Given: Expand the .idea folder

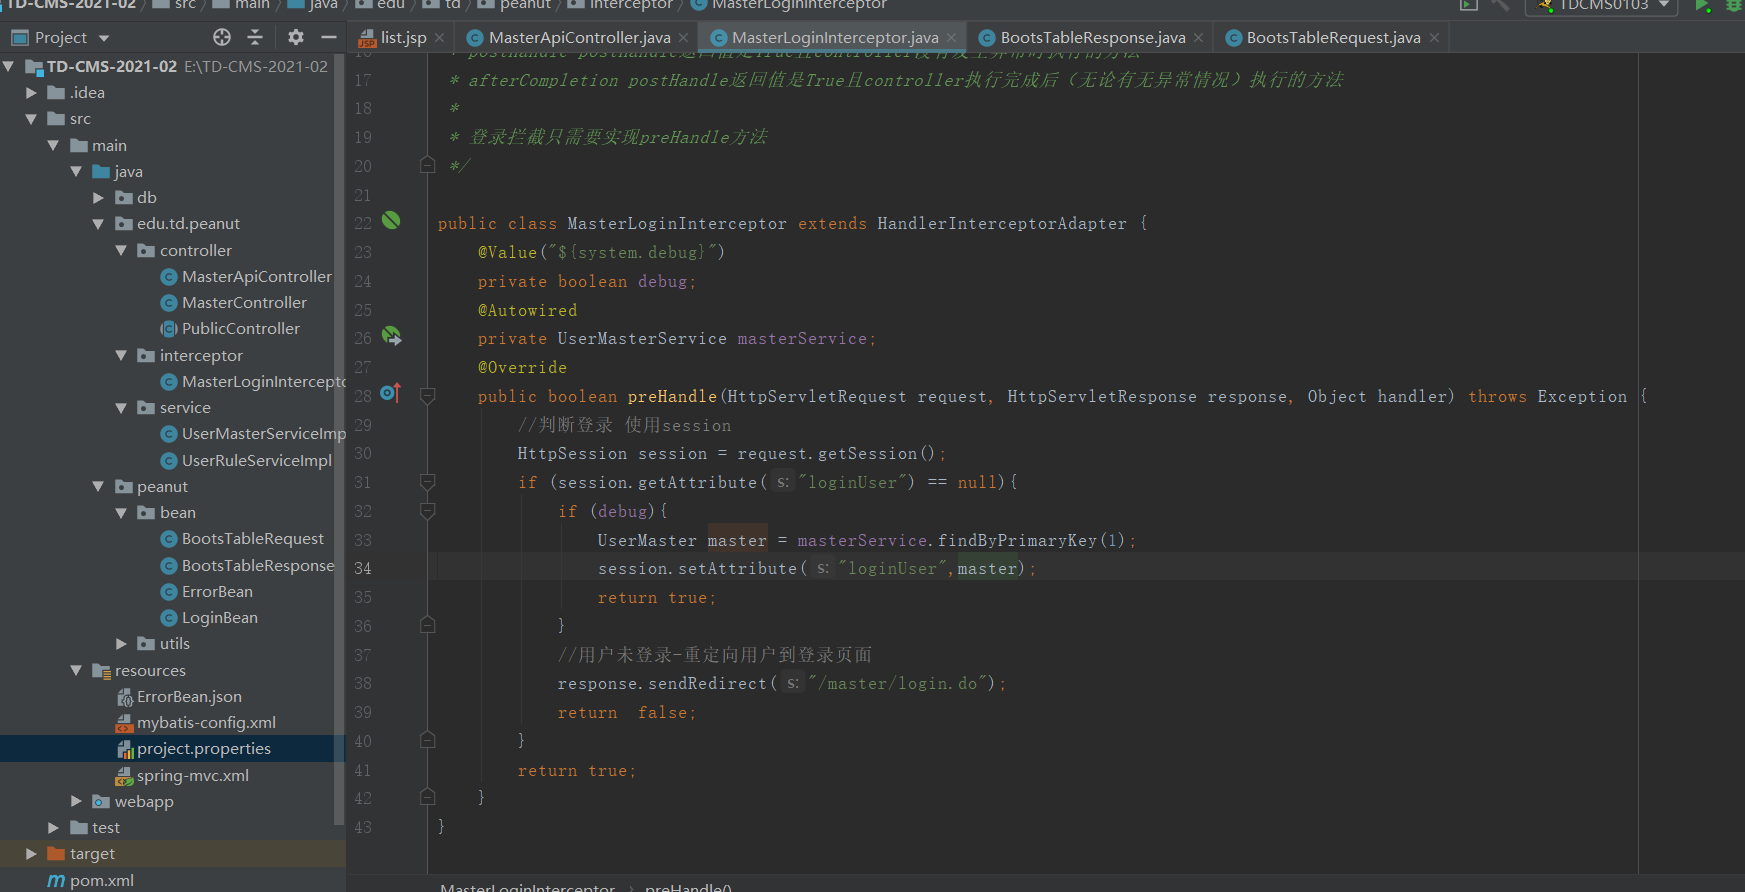Looking at the screenshot, I should coord(31,92).
